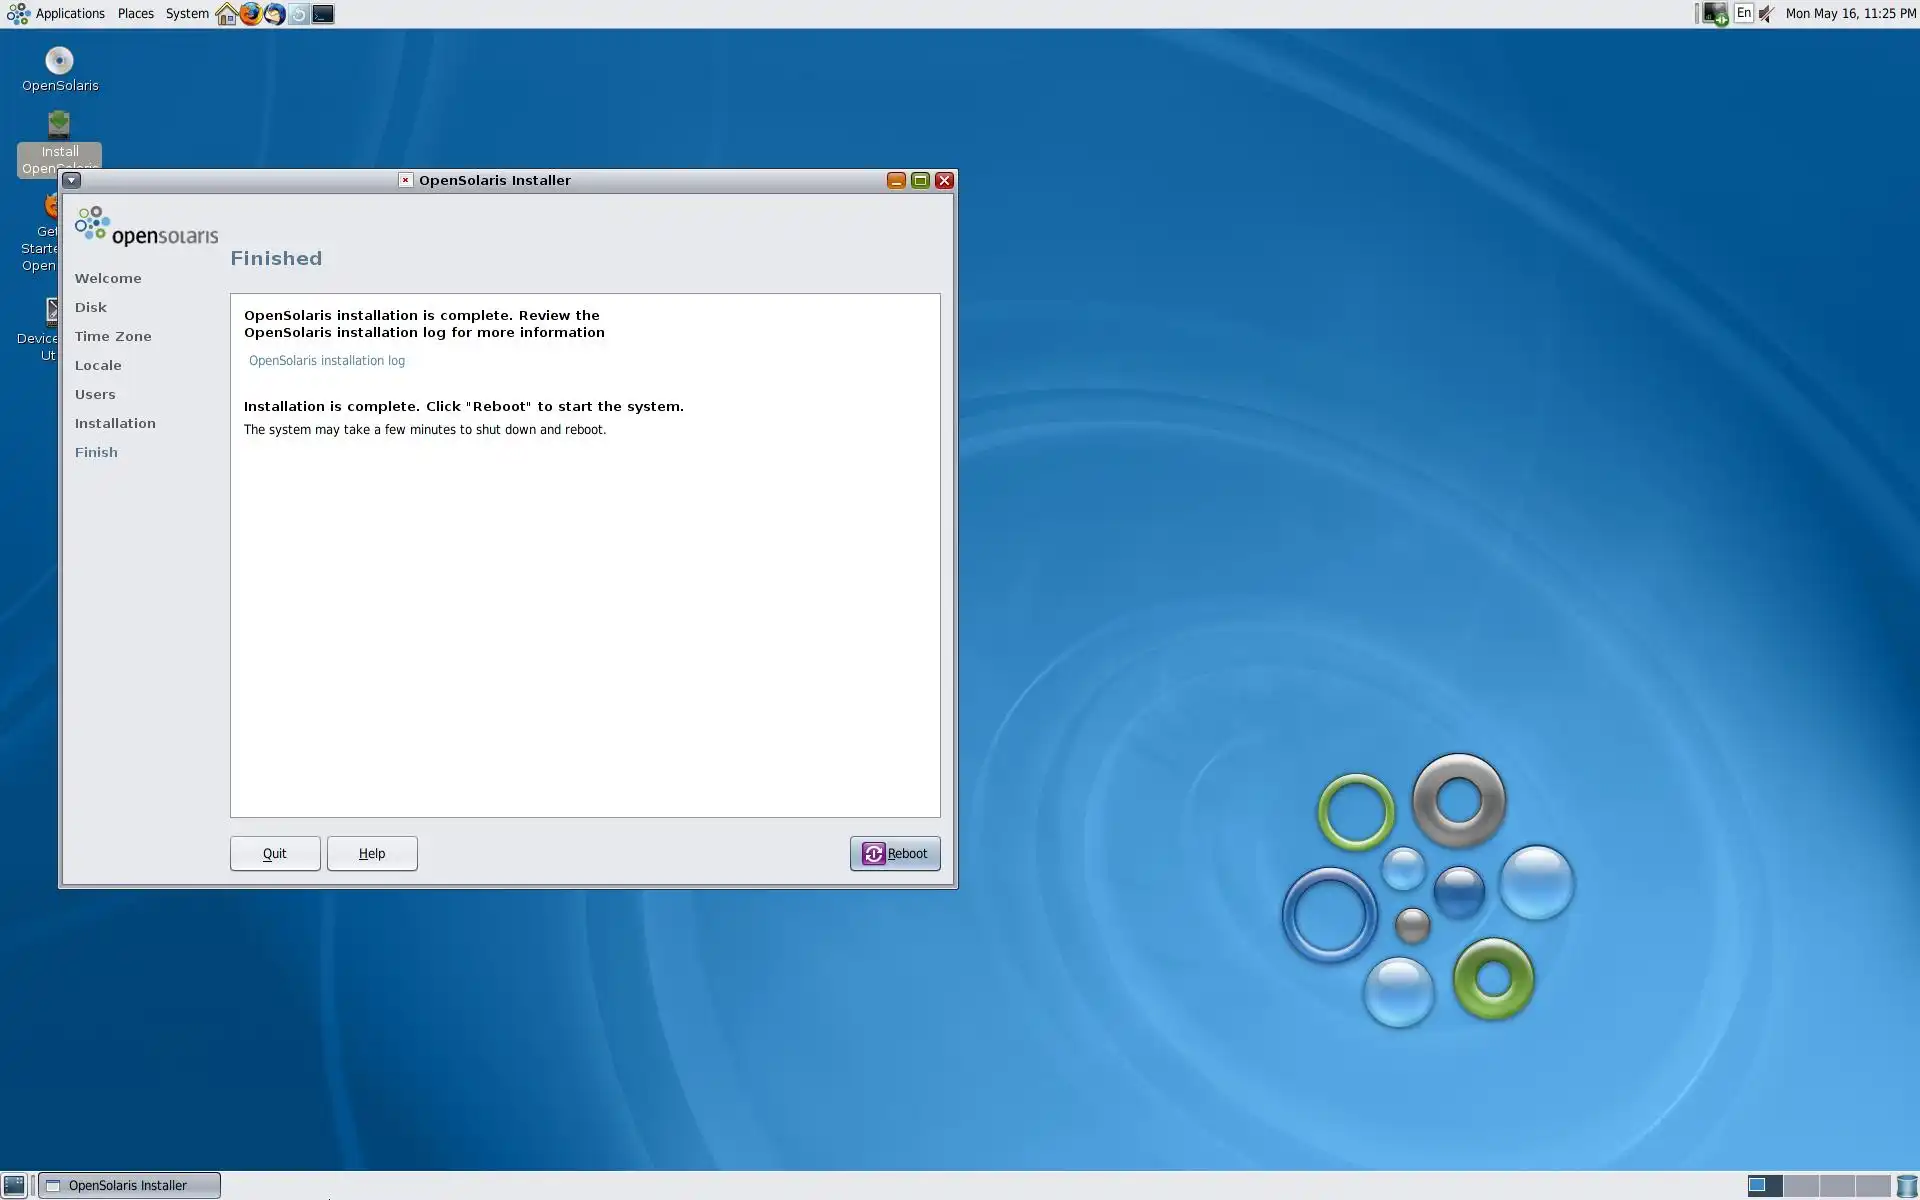Open the terminal launcher icon
Screen dimensions: 1920x1200
coord(323,14)
